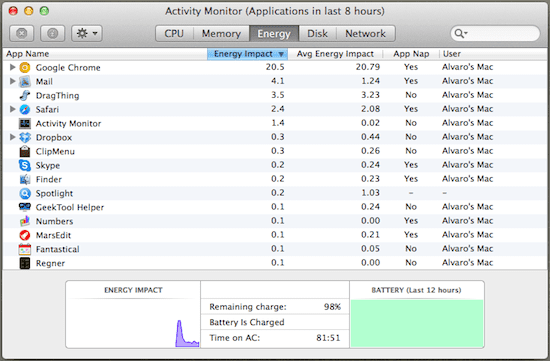Click the Quit Process toolbar button
Viewport: 550px width, 361px height.
[x=22, y=34]
